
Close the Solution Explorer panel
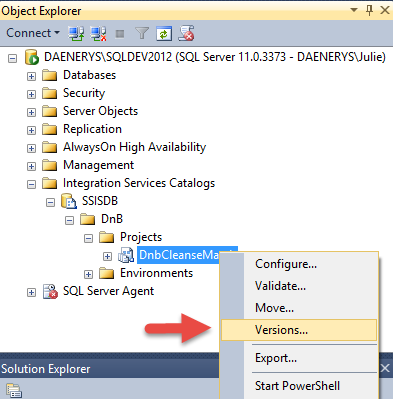click(385, 369)
